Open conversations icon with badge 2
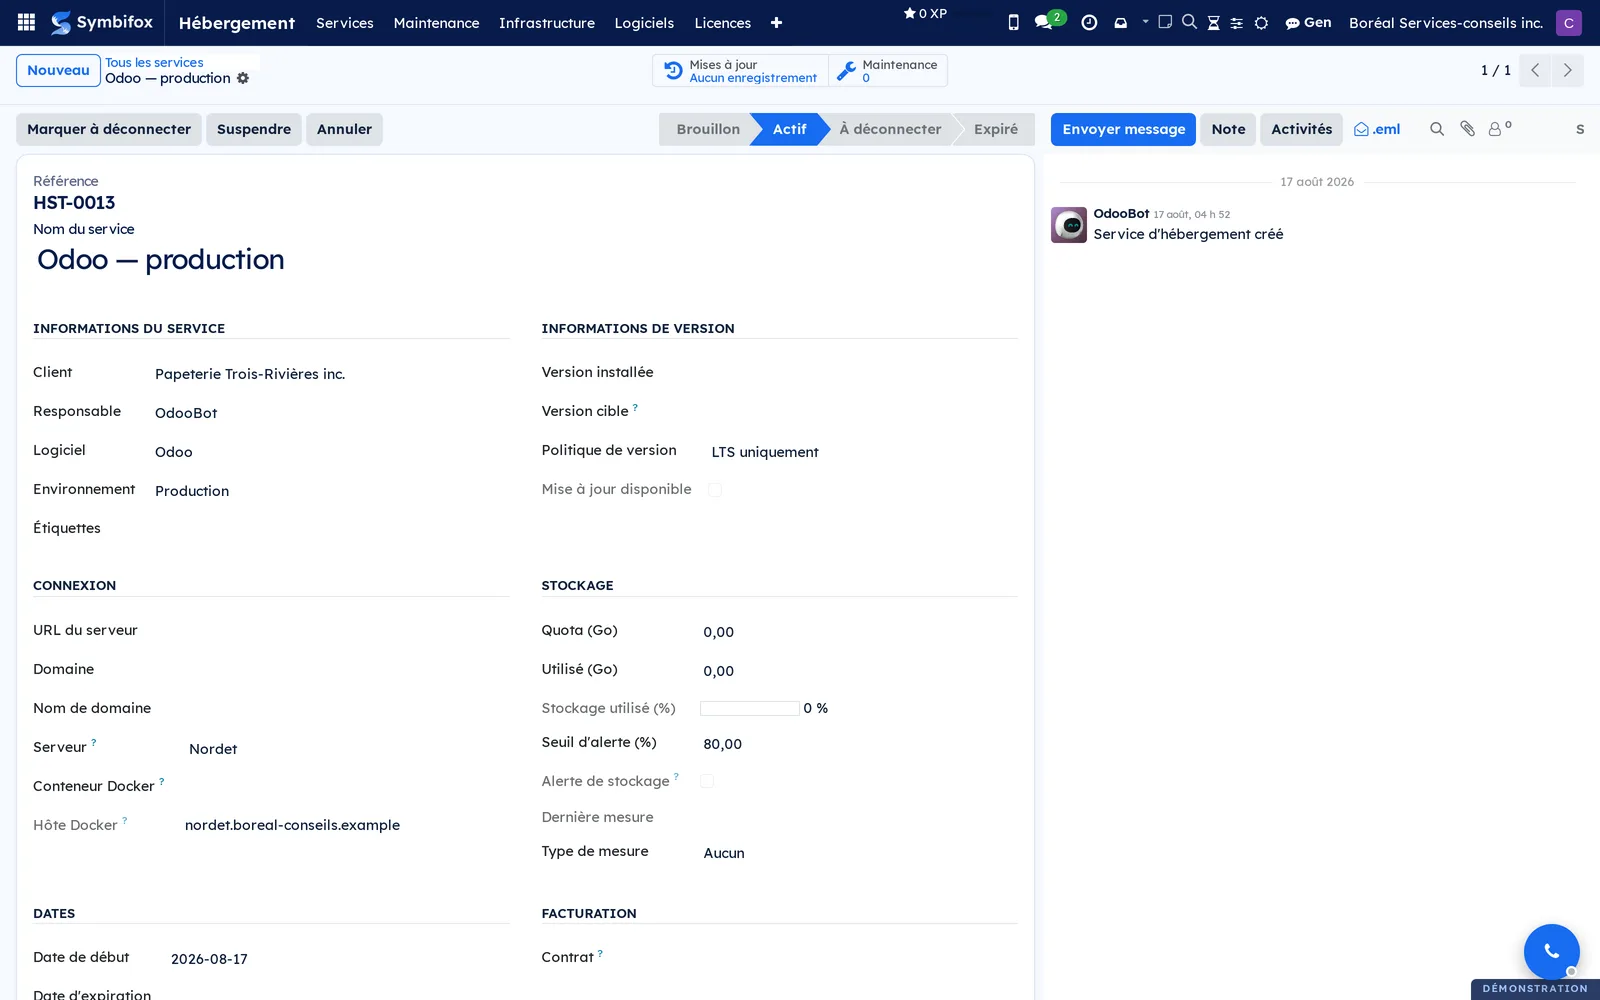1600x1000 pixels. click(1048, 21)
